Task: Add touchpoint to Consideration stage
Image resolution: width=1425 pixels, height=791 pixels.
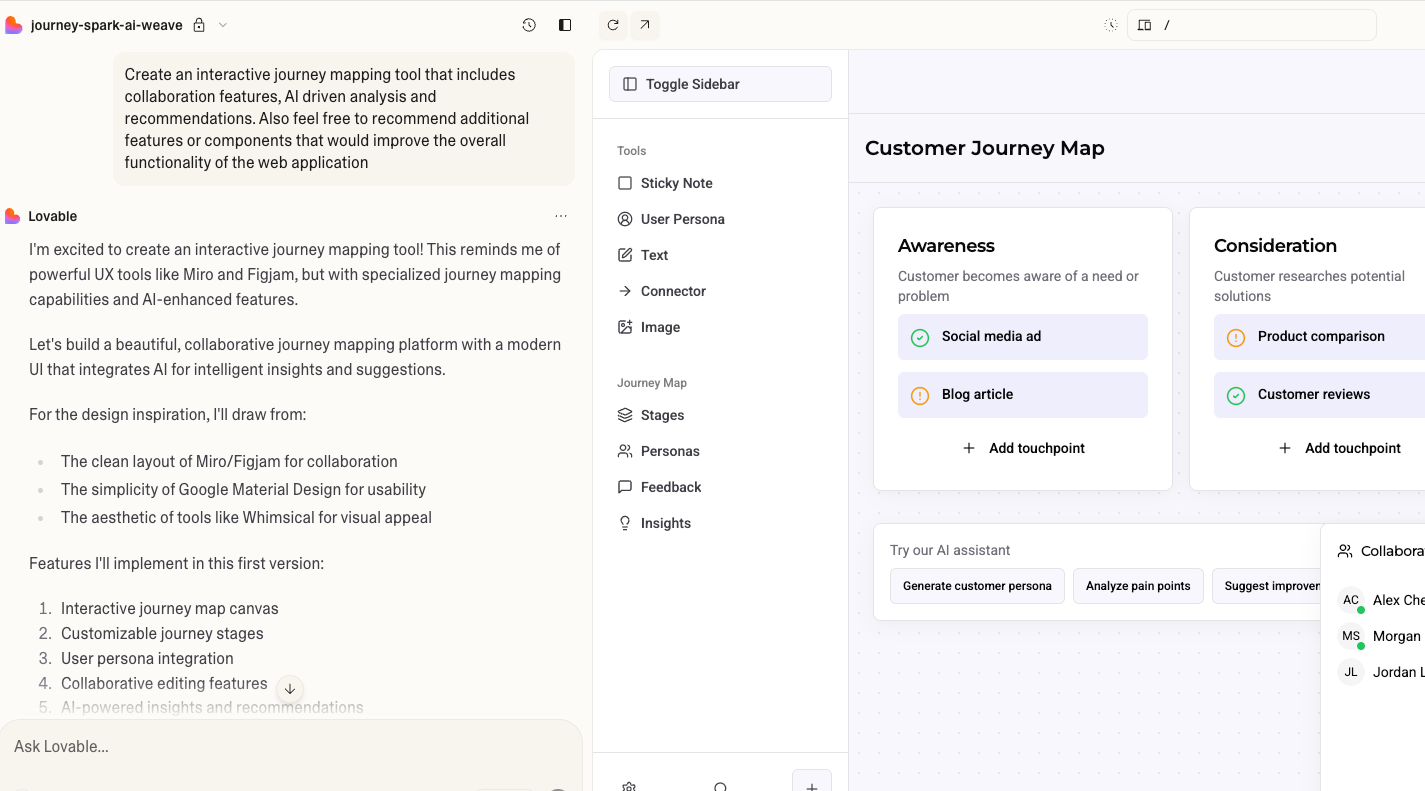Action: [1340, 448]
